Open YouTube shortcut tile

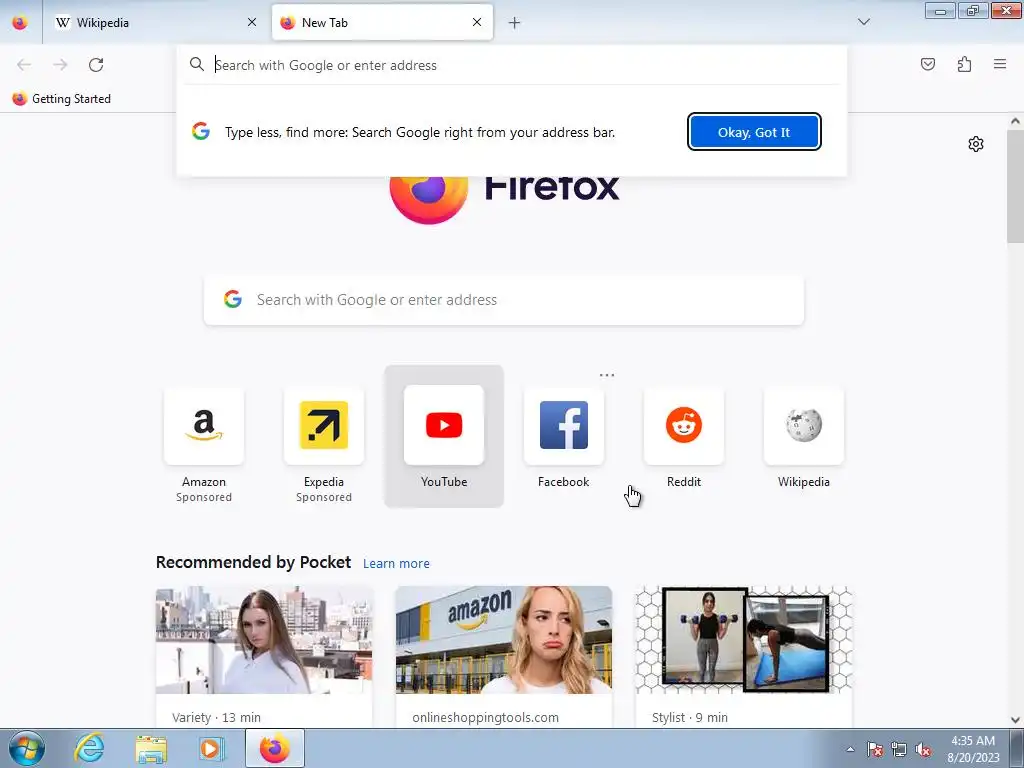(444, 436)
